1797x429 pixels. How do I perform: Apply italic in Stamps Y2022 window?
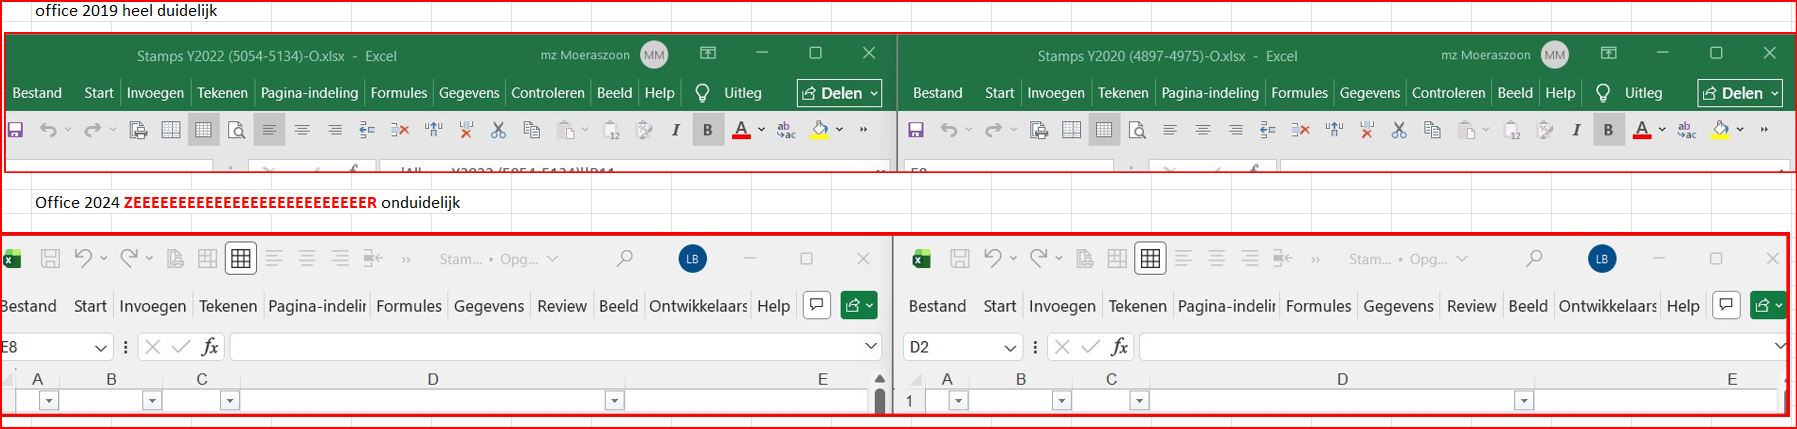[675, 130]
